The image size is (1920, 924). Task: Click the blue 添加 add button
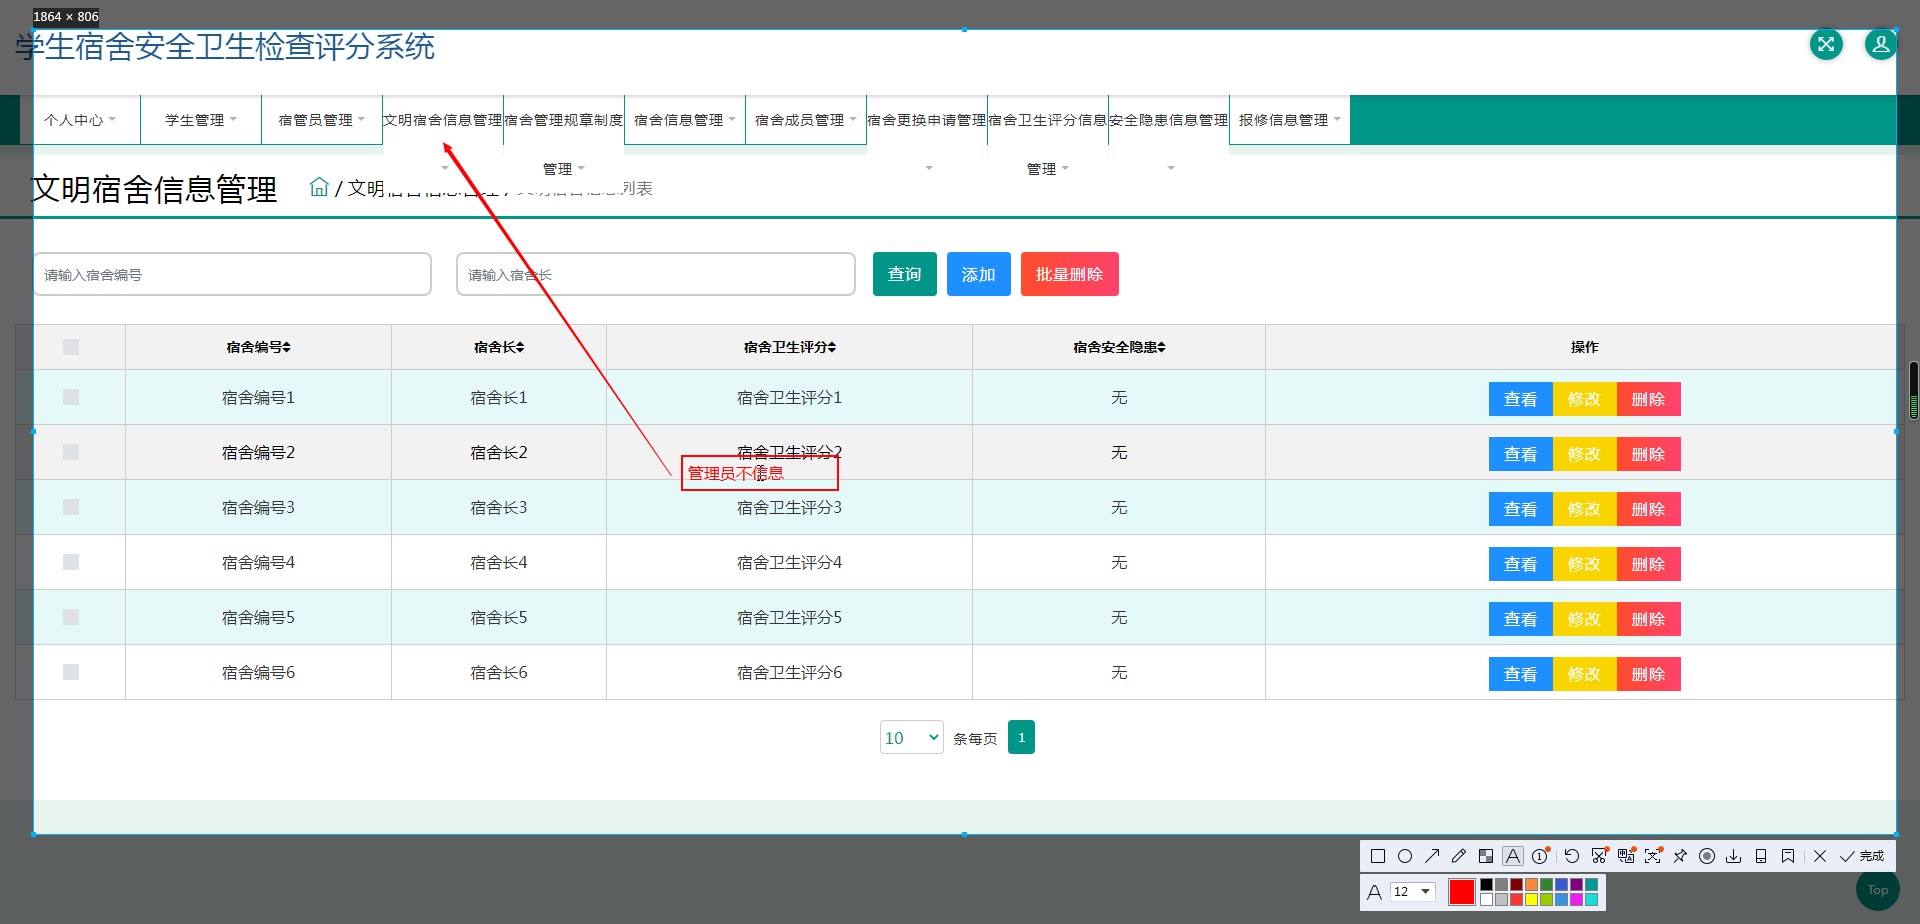[x=979, y=274]
